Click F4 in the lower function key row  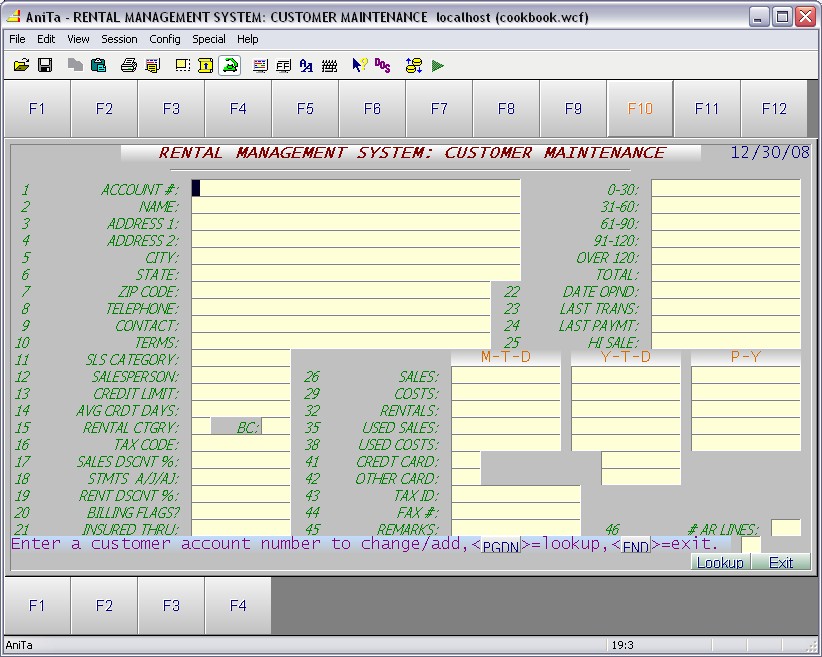pyautogui.click(x=238, y=606)
